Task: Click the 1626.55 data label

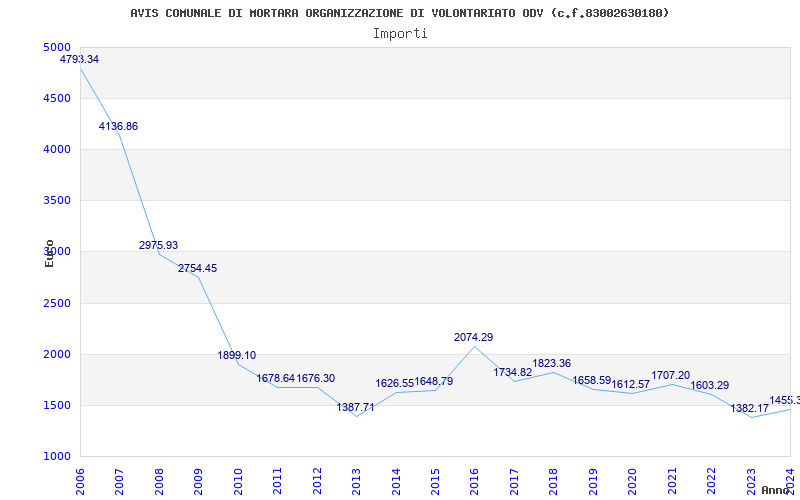Action: [394, 384]
